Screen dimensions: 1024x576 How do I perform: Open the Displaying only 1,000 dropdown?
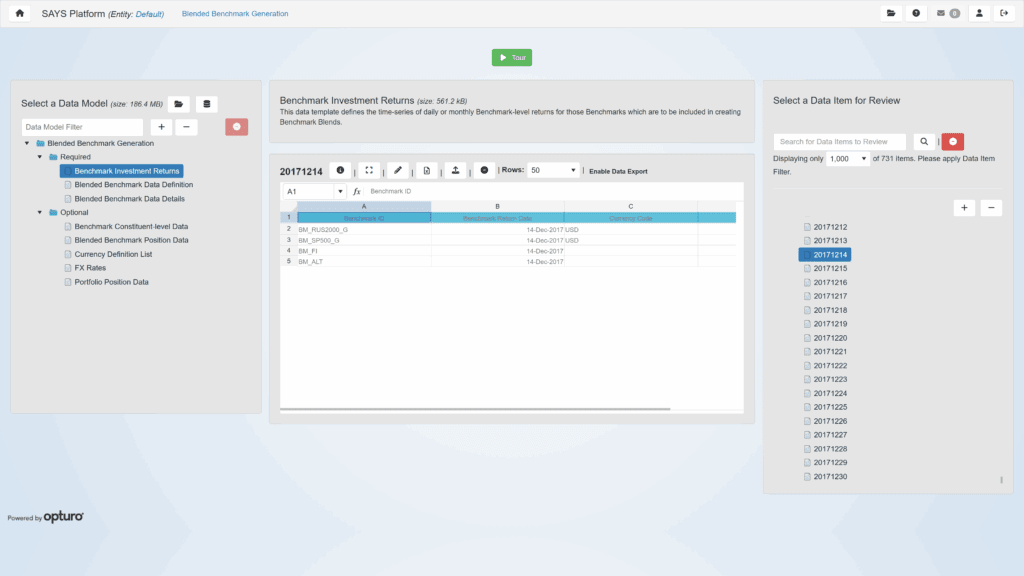click(x=849, y=159)
